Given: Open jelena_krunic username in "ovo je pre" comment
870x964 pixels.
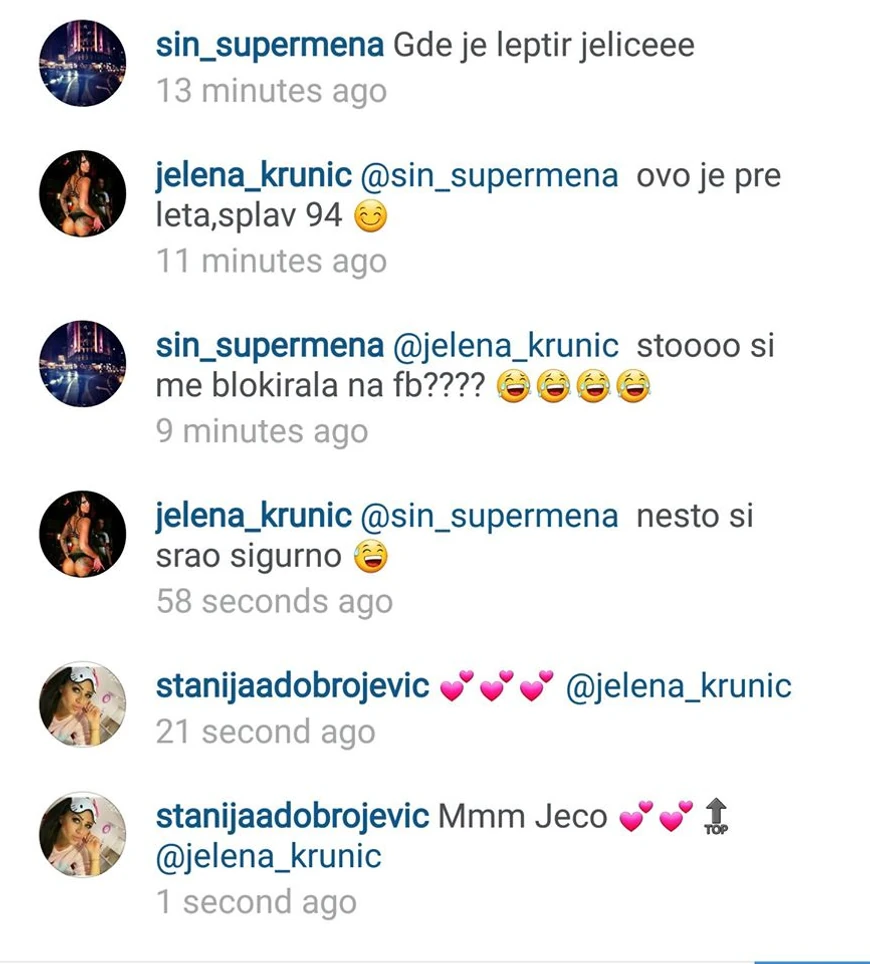Looking at the screenshot, I should pos(254,176).
